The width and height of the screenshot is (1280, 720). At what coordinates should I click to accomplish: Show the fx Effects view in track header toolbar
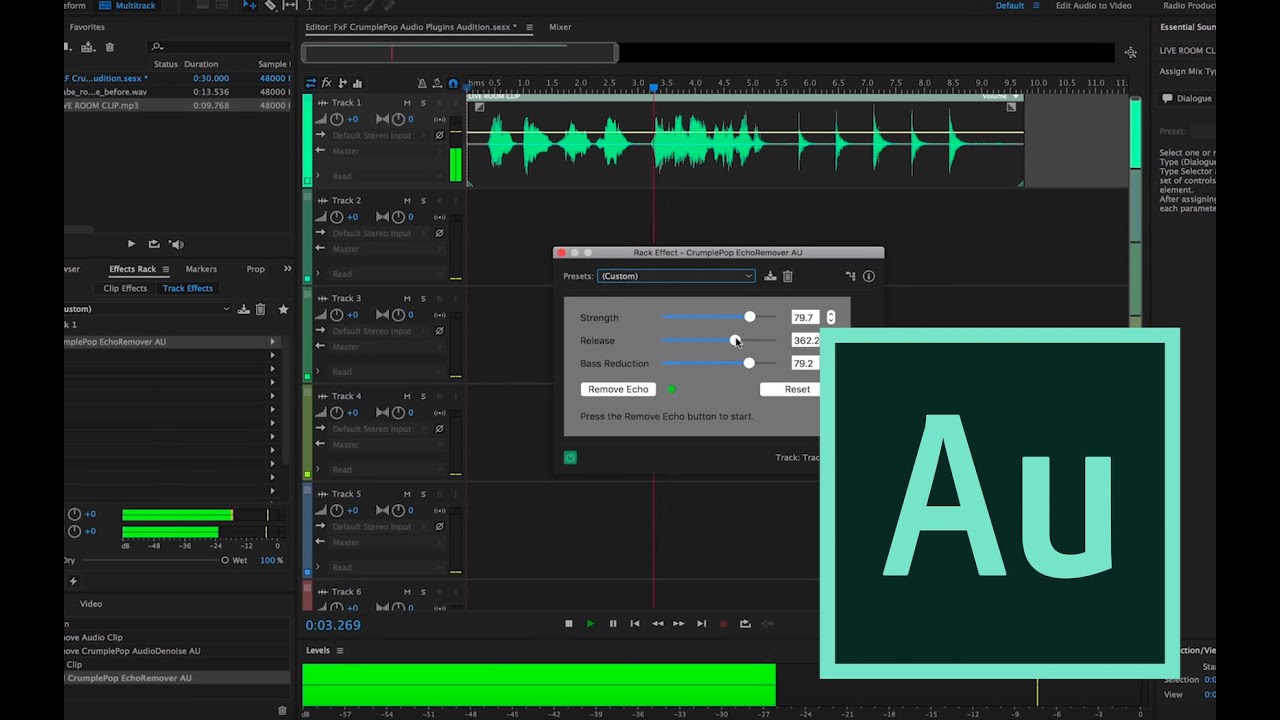pos(327,83)
